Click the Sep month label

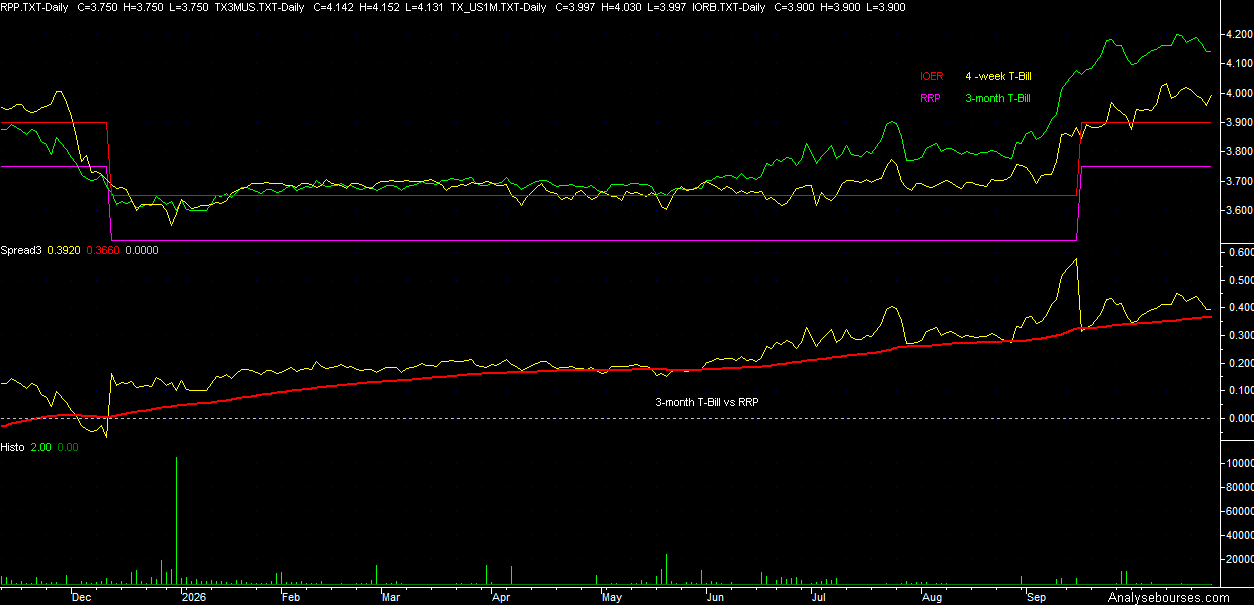(1037, 597)
